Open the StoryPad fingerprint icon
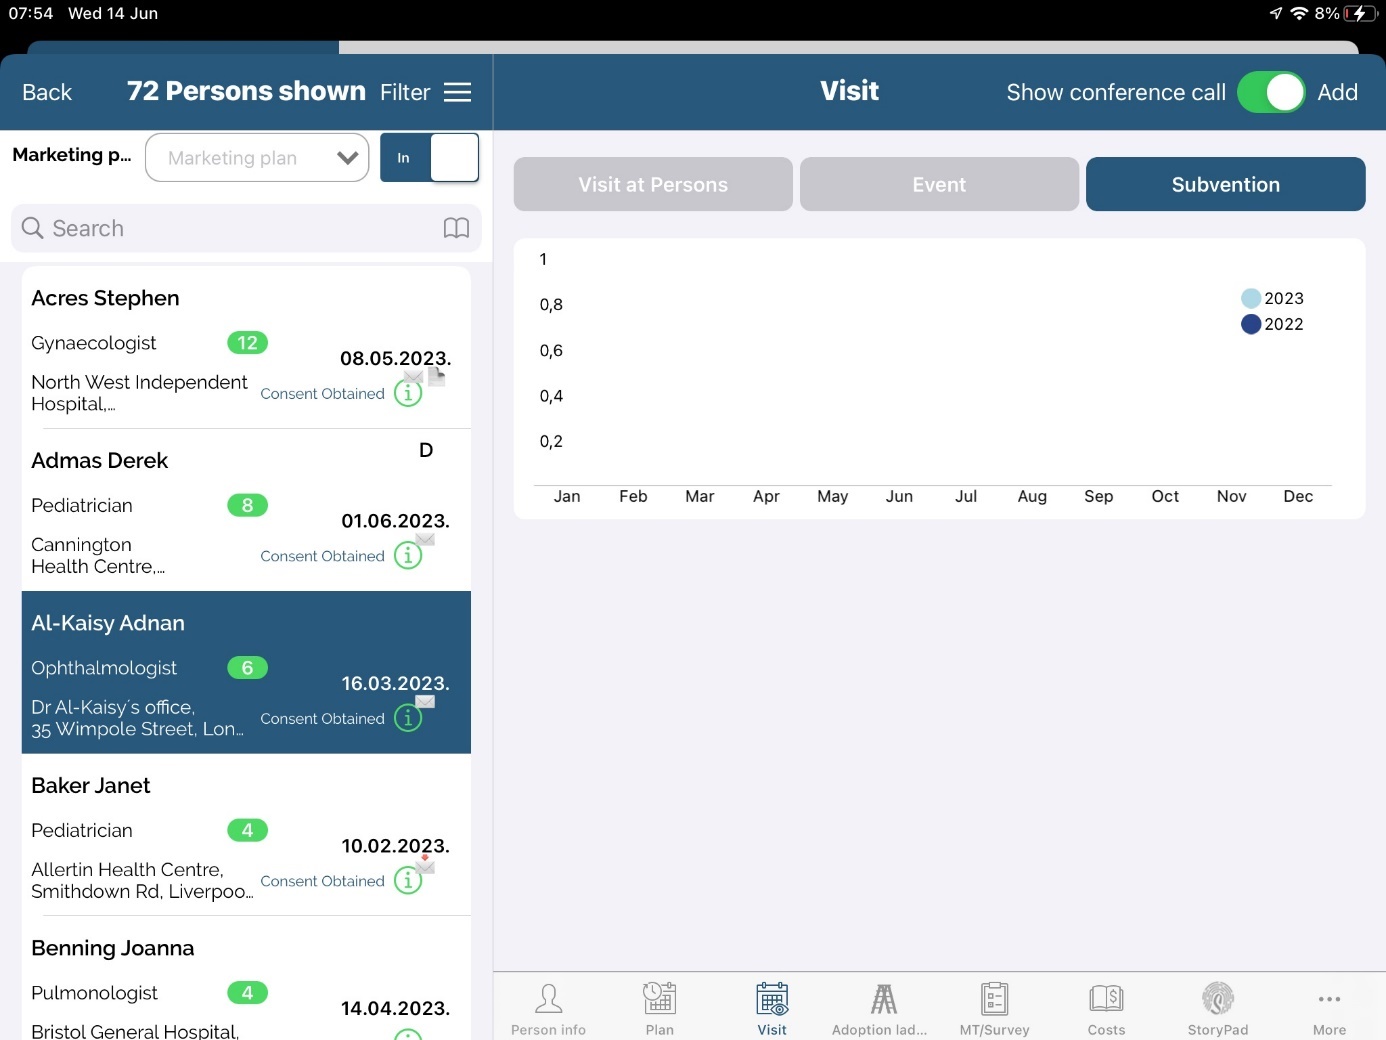The width and height of the screenshot is (1386, 1040). click(1217, 999)
